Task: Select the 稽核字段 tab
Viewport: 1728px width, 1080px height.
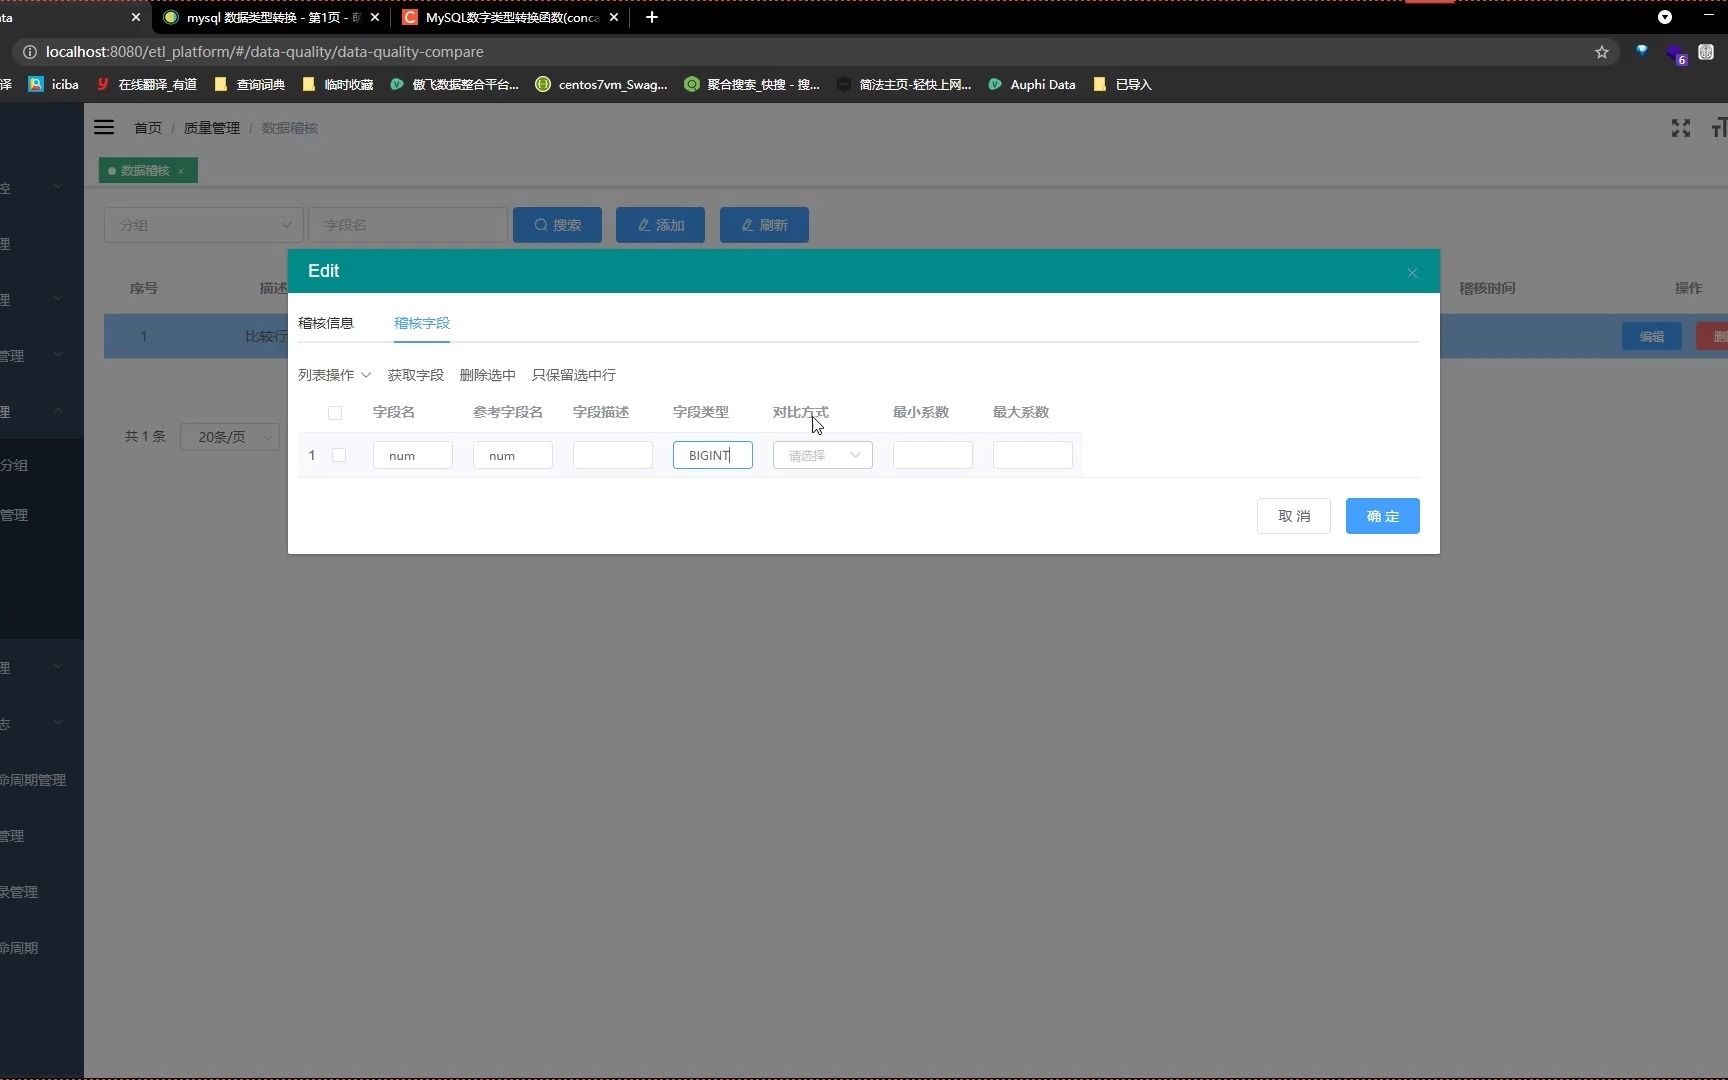Action: click(x=421, y=323)
